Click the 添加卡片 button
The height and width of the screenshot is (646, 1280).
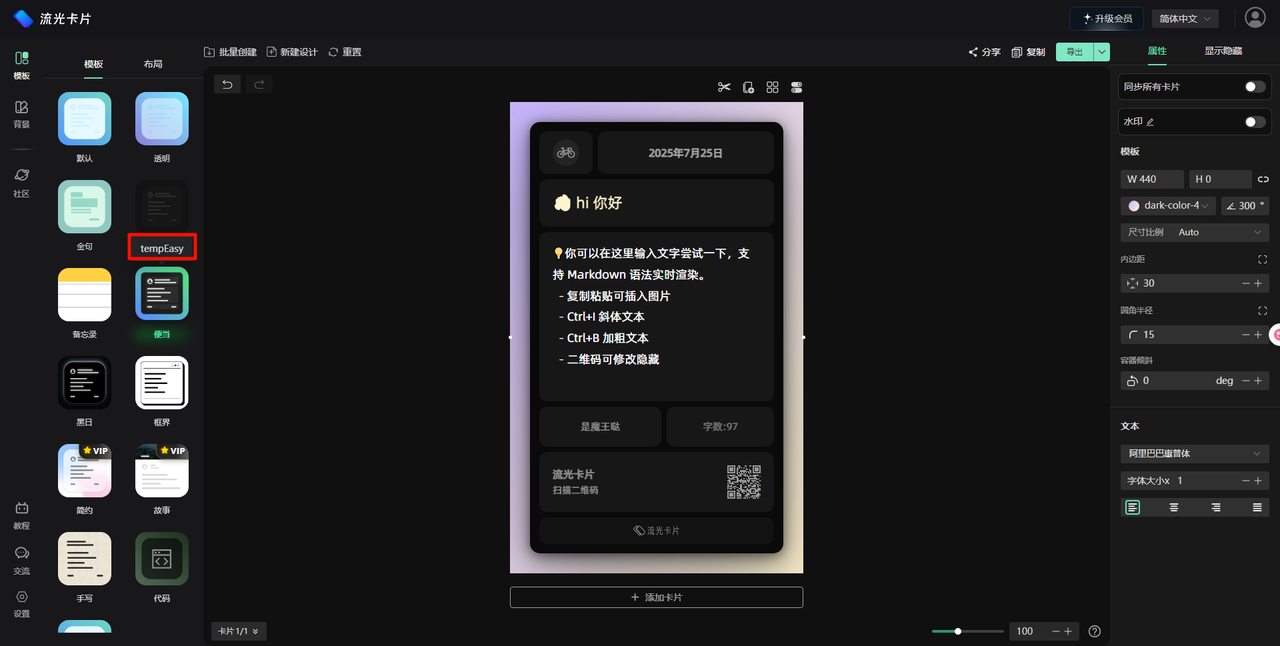[656, 597]
